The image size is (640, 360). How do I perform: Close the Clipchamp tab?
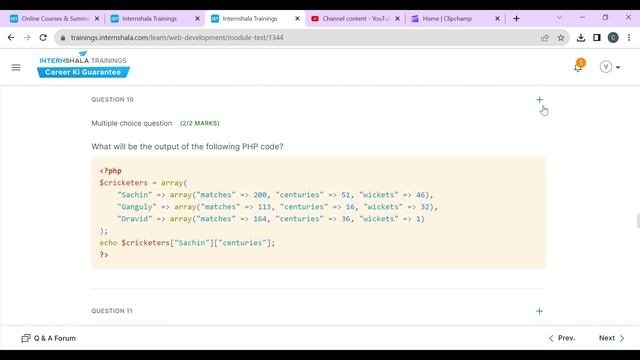click(x=497, y=19)
